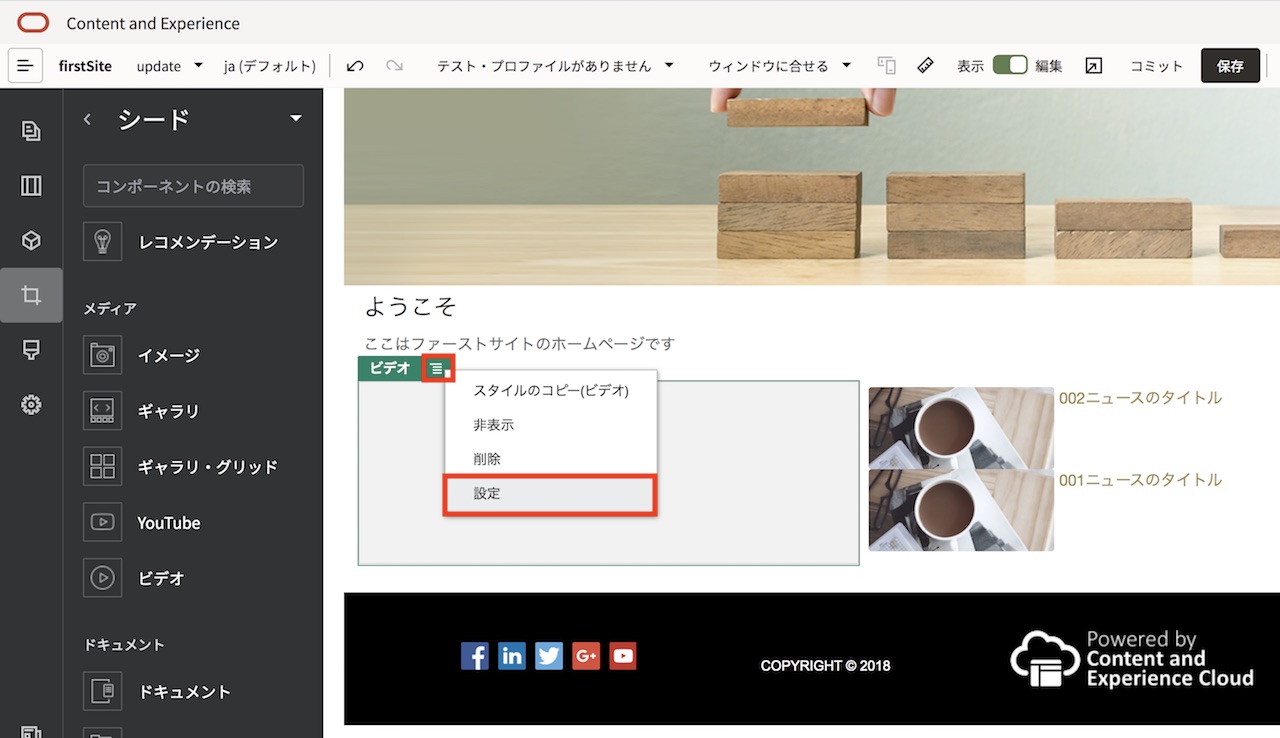Screen dimensions: 1280x738
Task: Click the style ruler icon near 表示
Action: [925, 65]
